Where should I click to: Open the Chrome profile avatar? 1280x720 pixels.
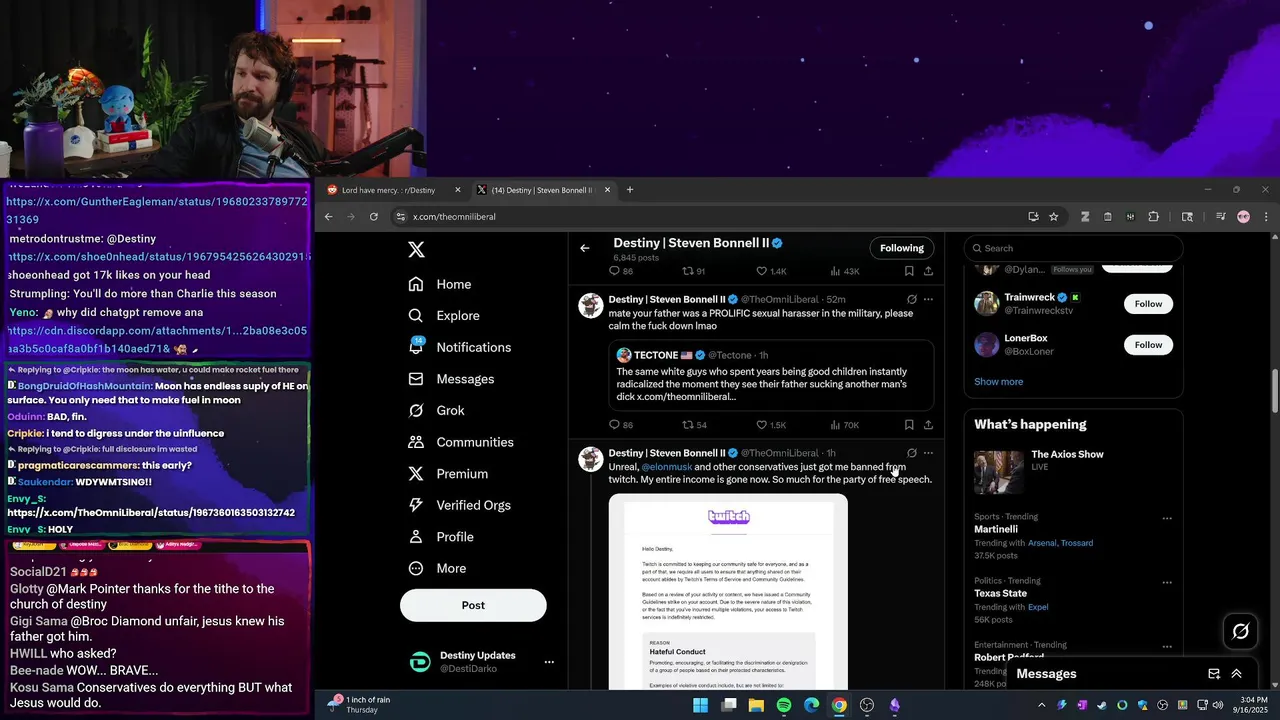coord(1243,217)
